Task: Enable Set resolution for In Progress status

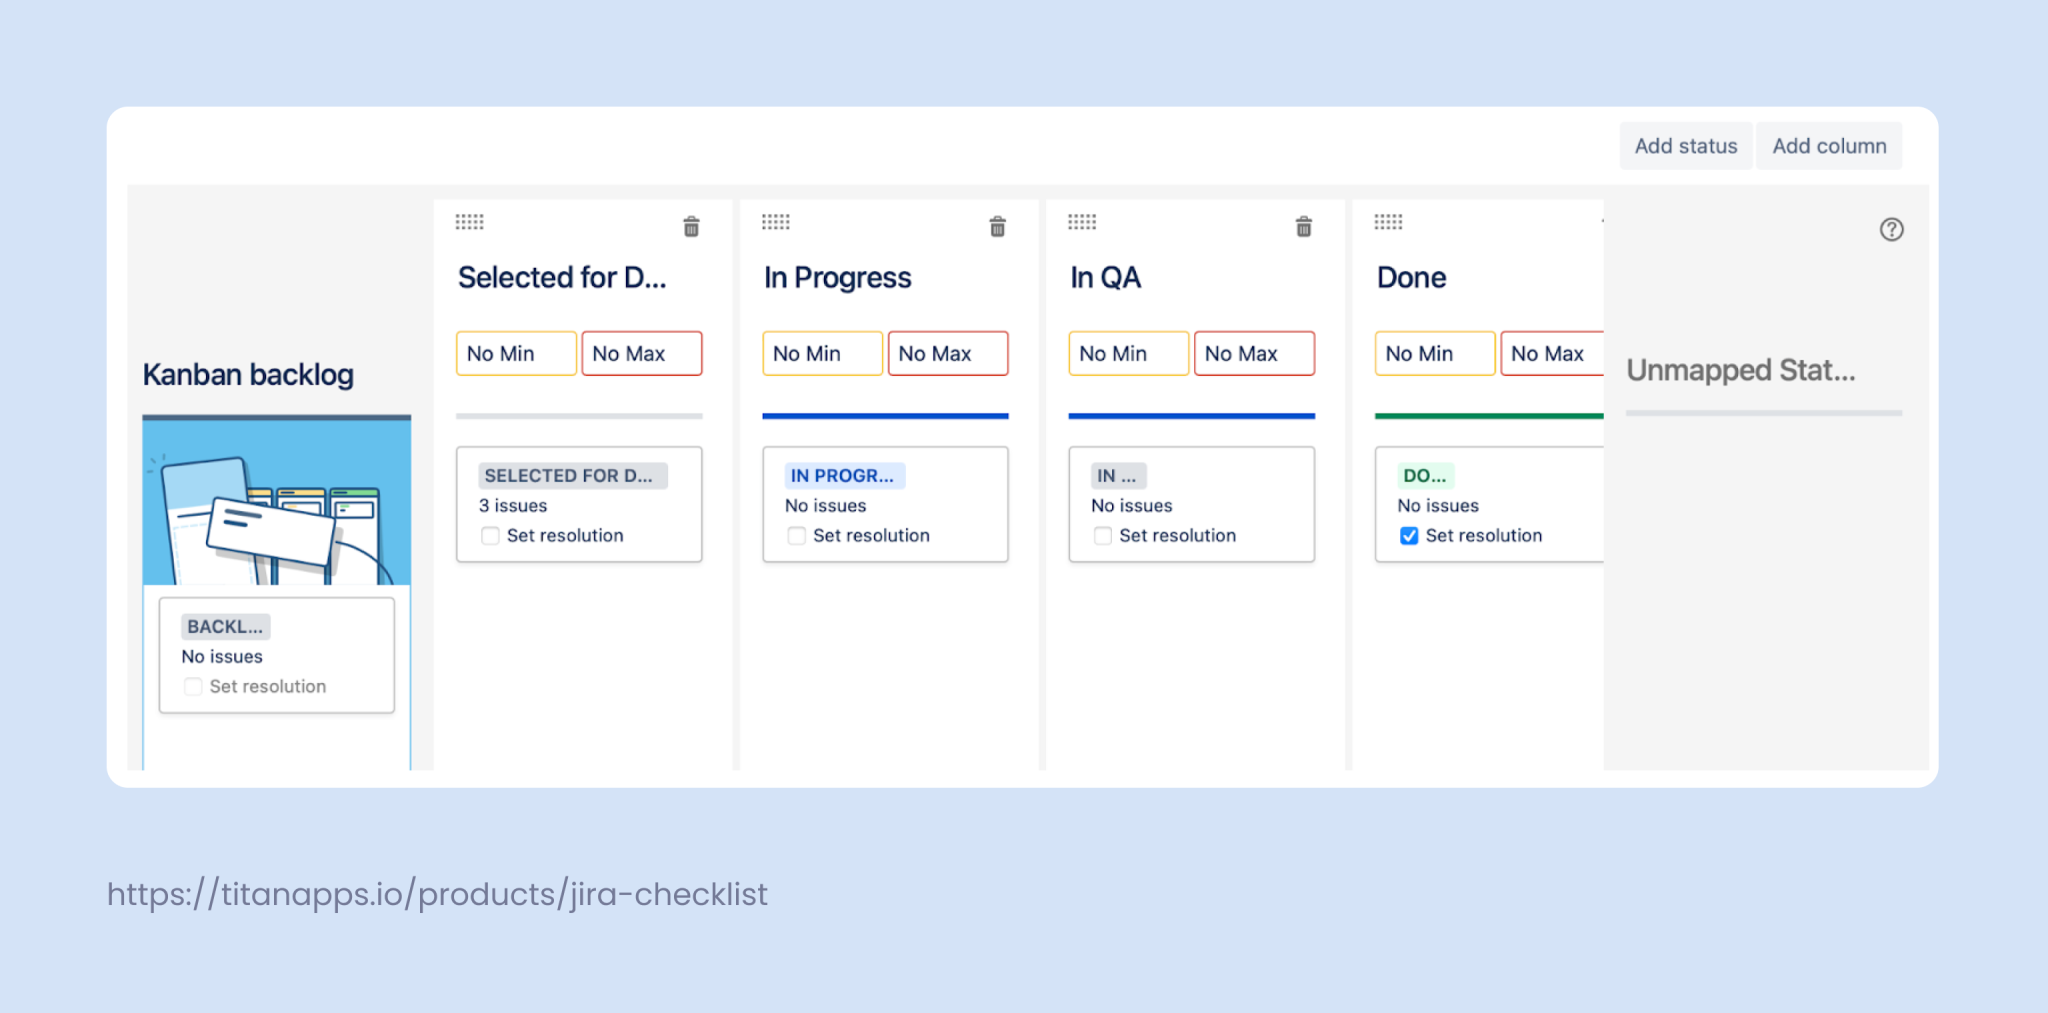Action: point(796,536)
